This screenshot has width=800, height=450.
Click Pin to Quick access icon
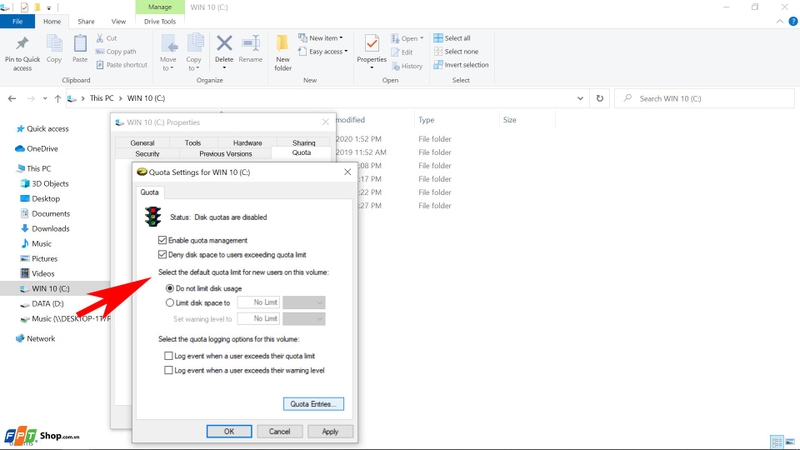(x=22, y=44)
